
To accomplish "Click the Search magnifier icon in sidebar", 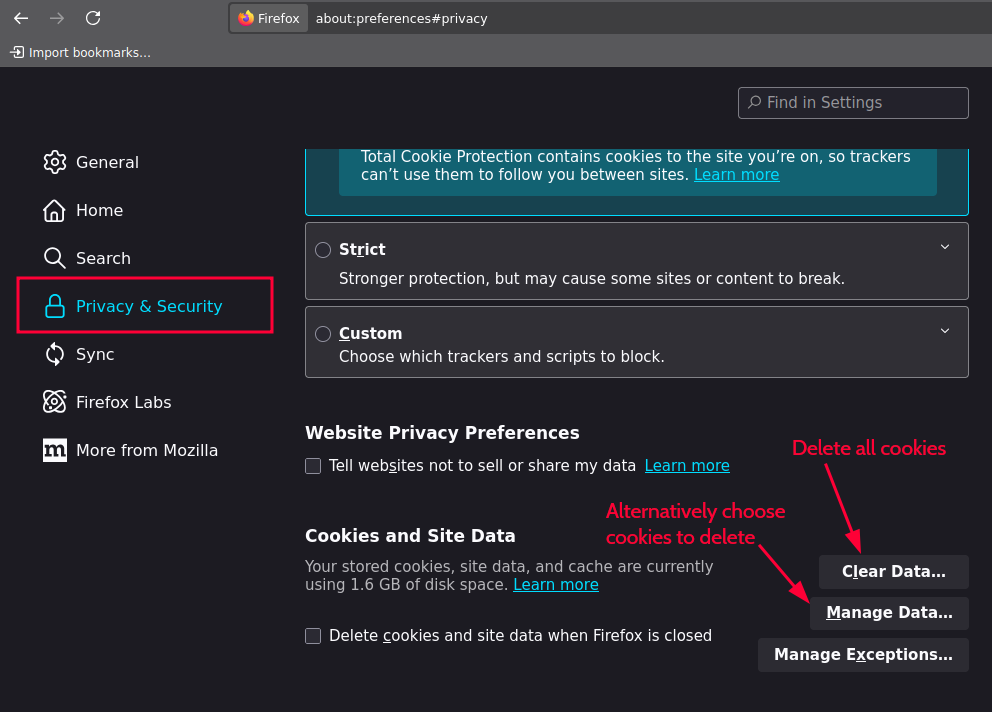I will (55, 258).
